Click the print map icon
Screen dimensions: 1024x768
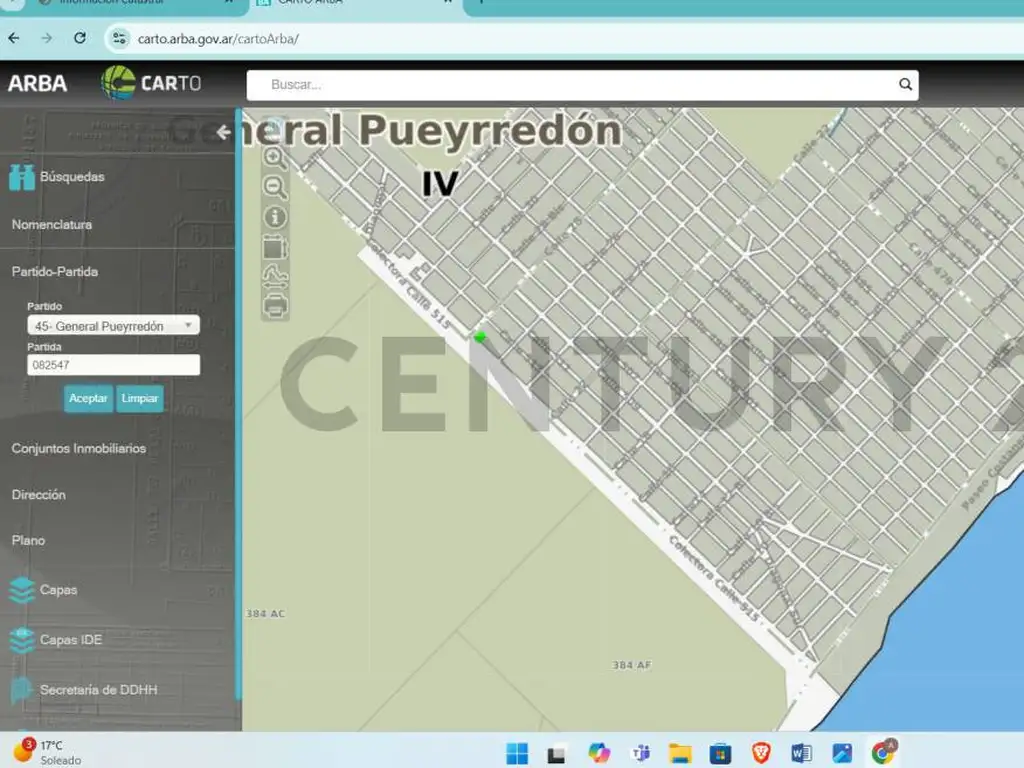click(275, 303)
